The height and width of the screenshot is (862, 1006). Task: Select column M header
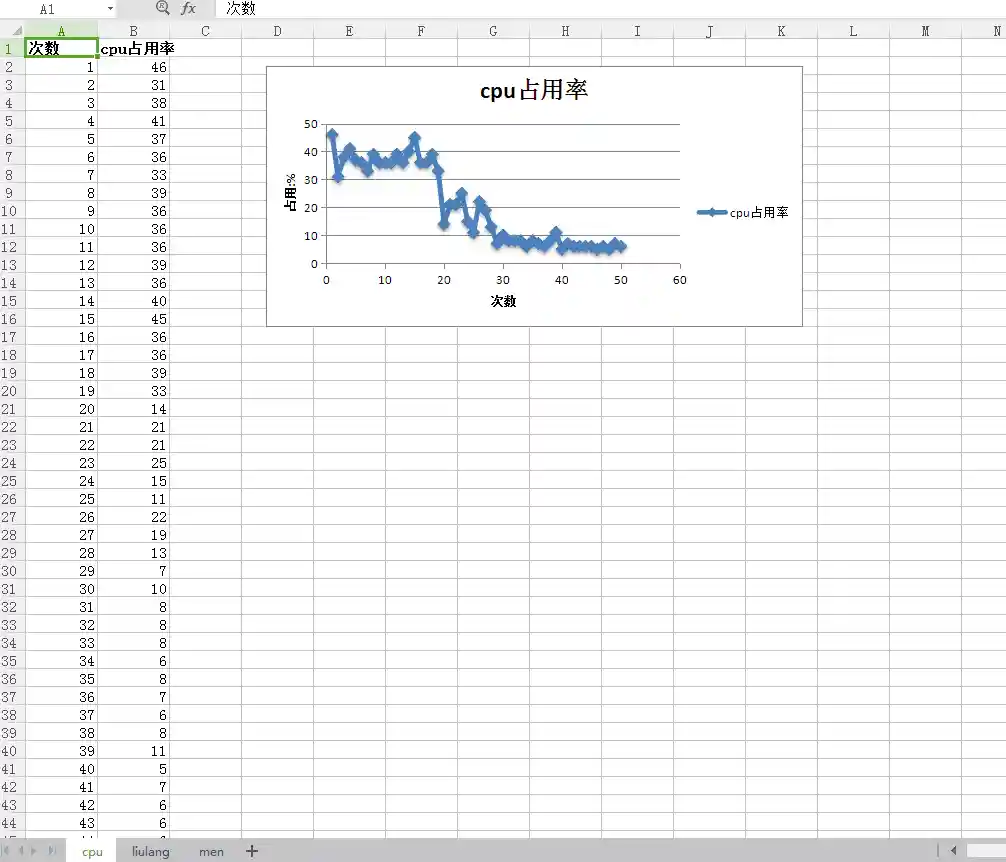coord(925,31)
